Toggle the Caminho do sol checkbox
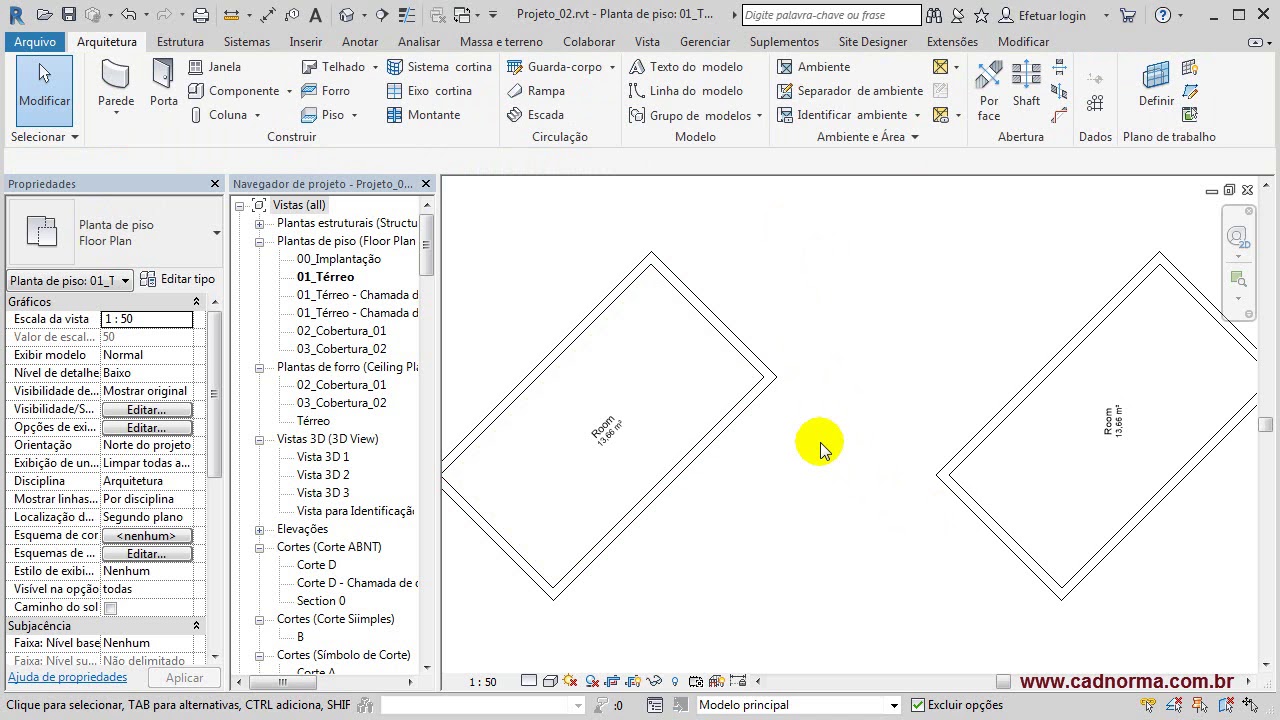This screenshot has height=720, width=1280. point(111,608)
